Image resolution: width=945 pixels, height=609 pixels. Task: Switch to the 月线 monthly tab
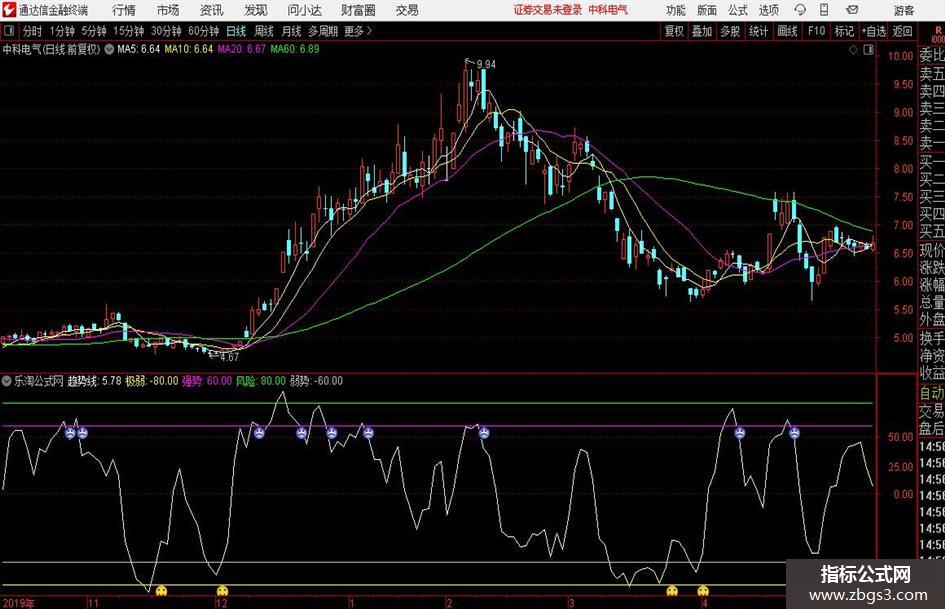292,31
